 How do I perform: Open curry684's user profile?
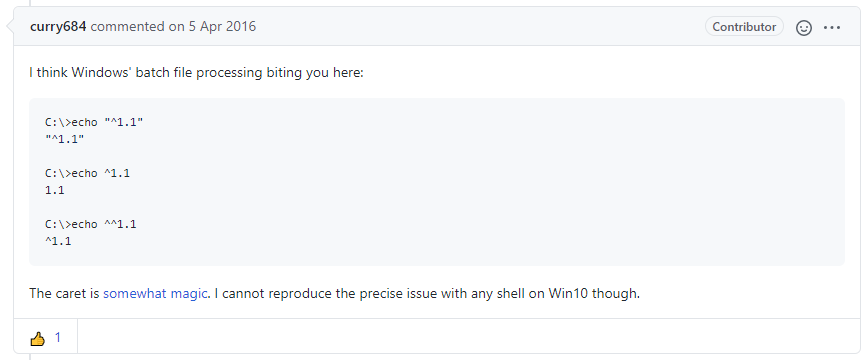point(58,26)
